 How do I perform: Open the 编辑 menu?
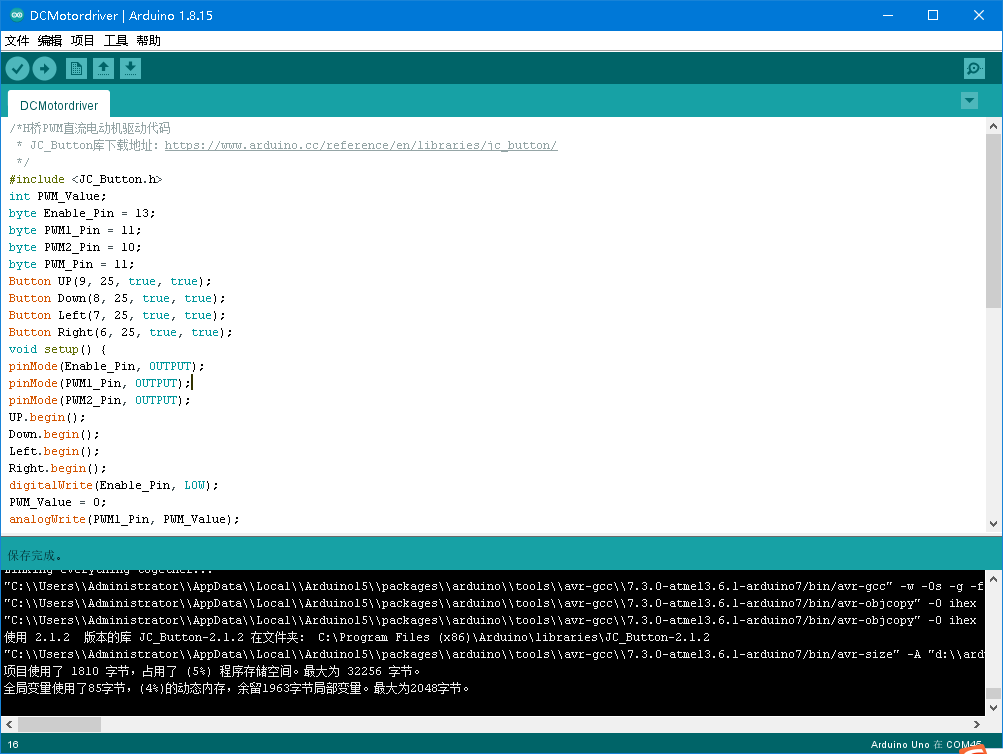(x=50, y=41)
